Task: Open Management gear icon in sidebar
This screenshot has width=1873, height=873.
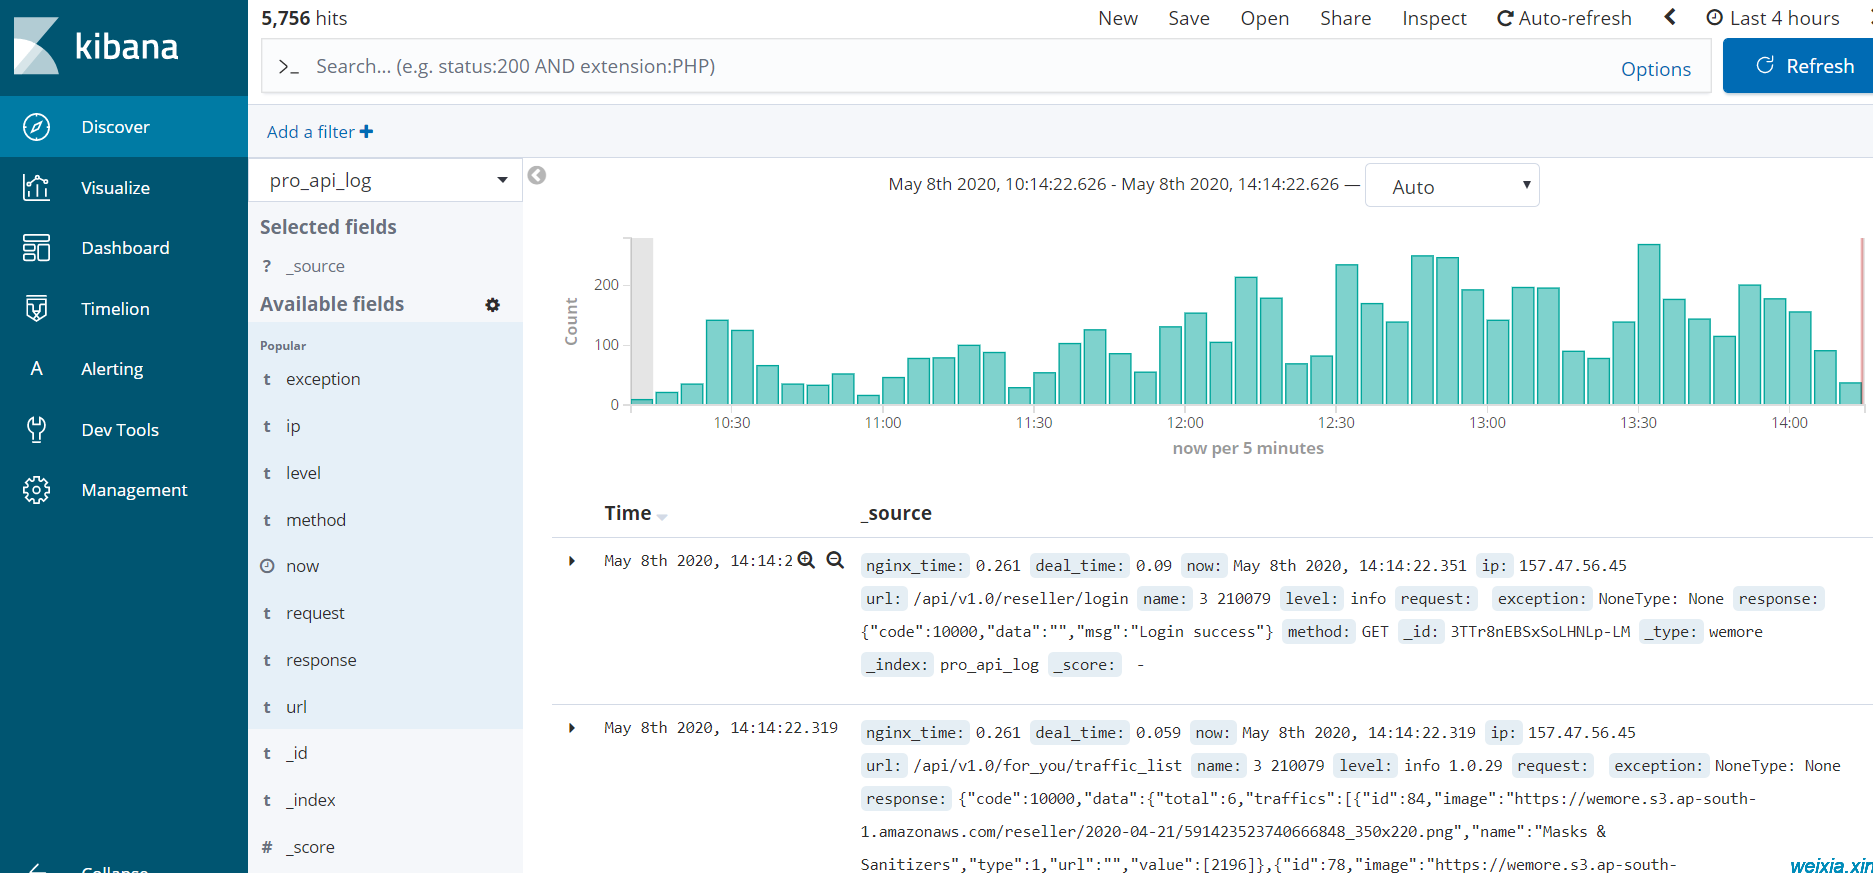Action: (36, 490)
